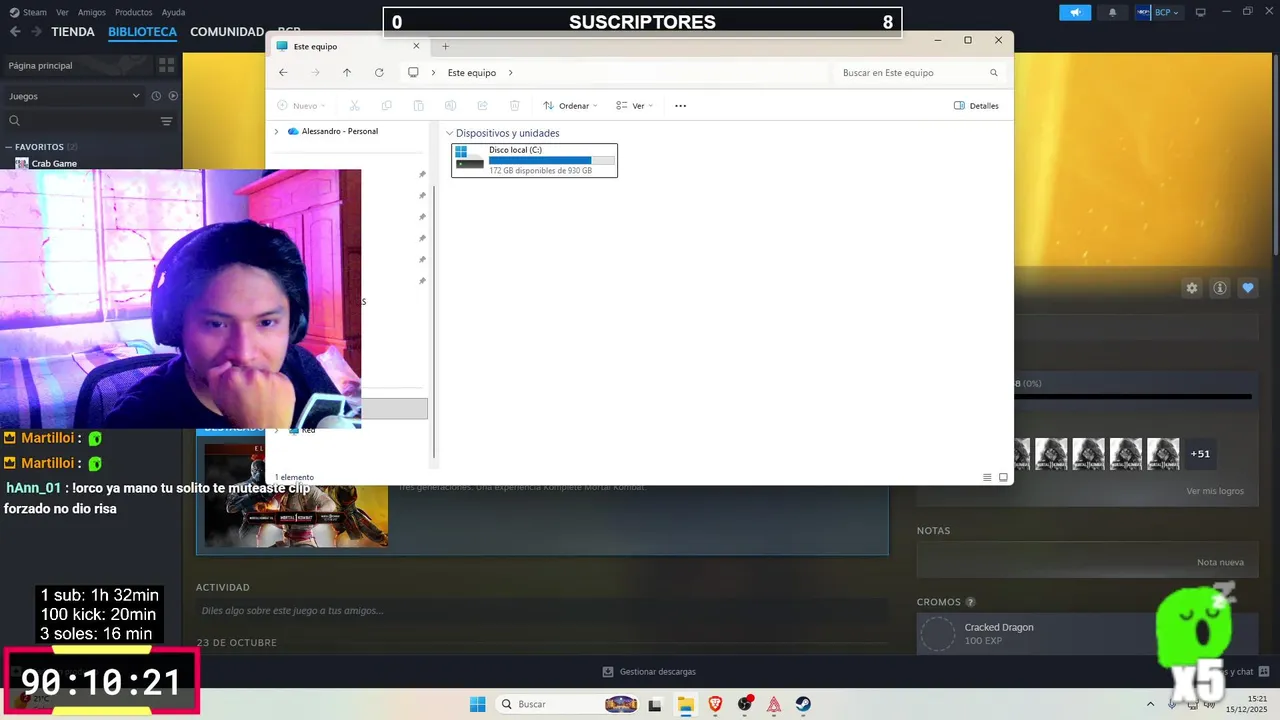
Task: Collapse the Dispositivos y unidades group
Action: [450, 133]
